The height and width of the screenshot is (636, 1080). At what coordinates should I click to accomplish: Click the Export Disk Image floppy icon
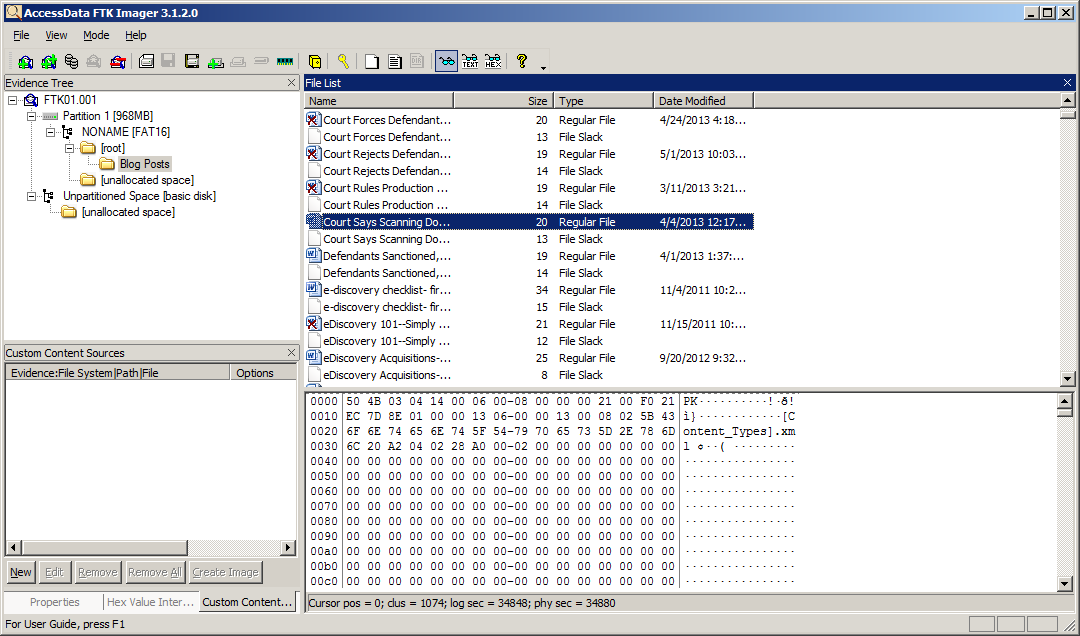tap(168, 61)
